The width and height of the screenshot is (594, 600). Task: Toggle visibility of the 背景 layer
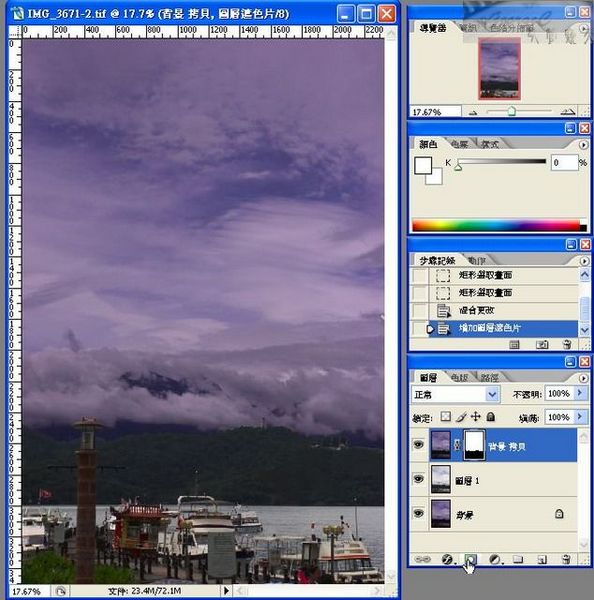[418, 513]
